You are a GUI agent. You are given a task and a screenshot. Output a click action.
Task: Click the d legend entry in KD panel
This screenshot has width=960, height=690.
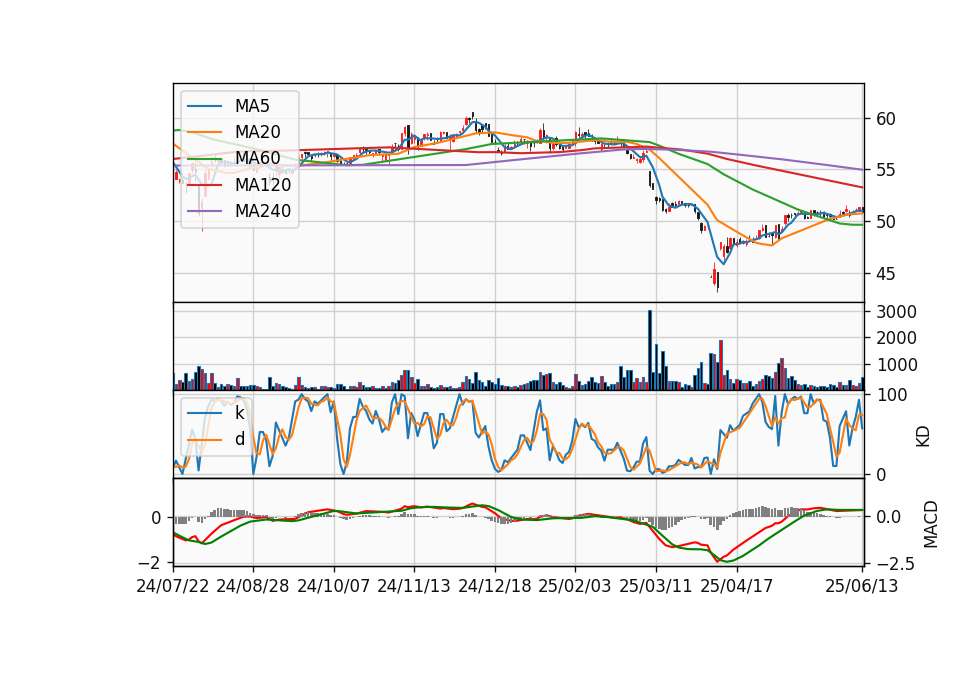[239, 438]
